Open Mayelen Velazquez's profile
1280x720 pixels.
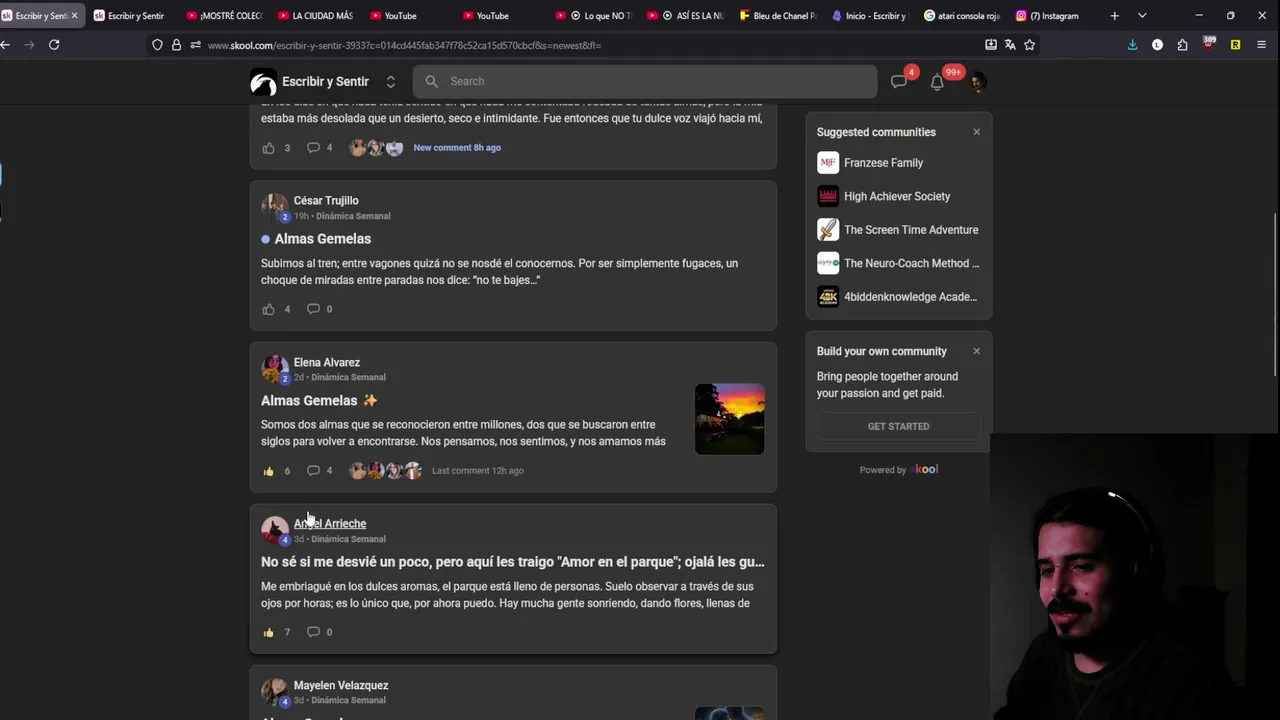(x=341, y=686)
